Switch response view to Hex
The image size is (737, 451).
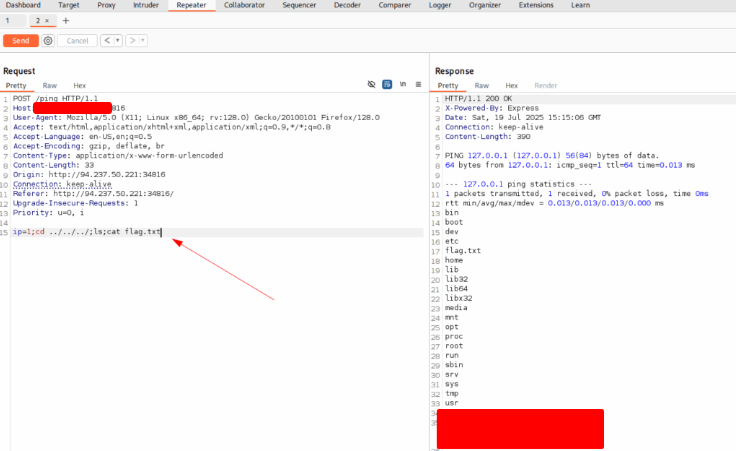511,86
